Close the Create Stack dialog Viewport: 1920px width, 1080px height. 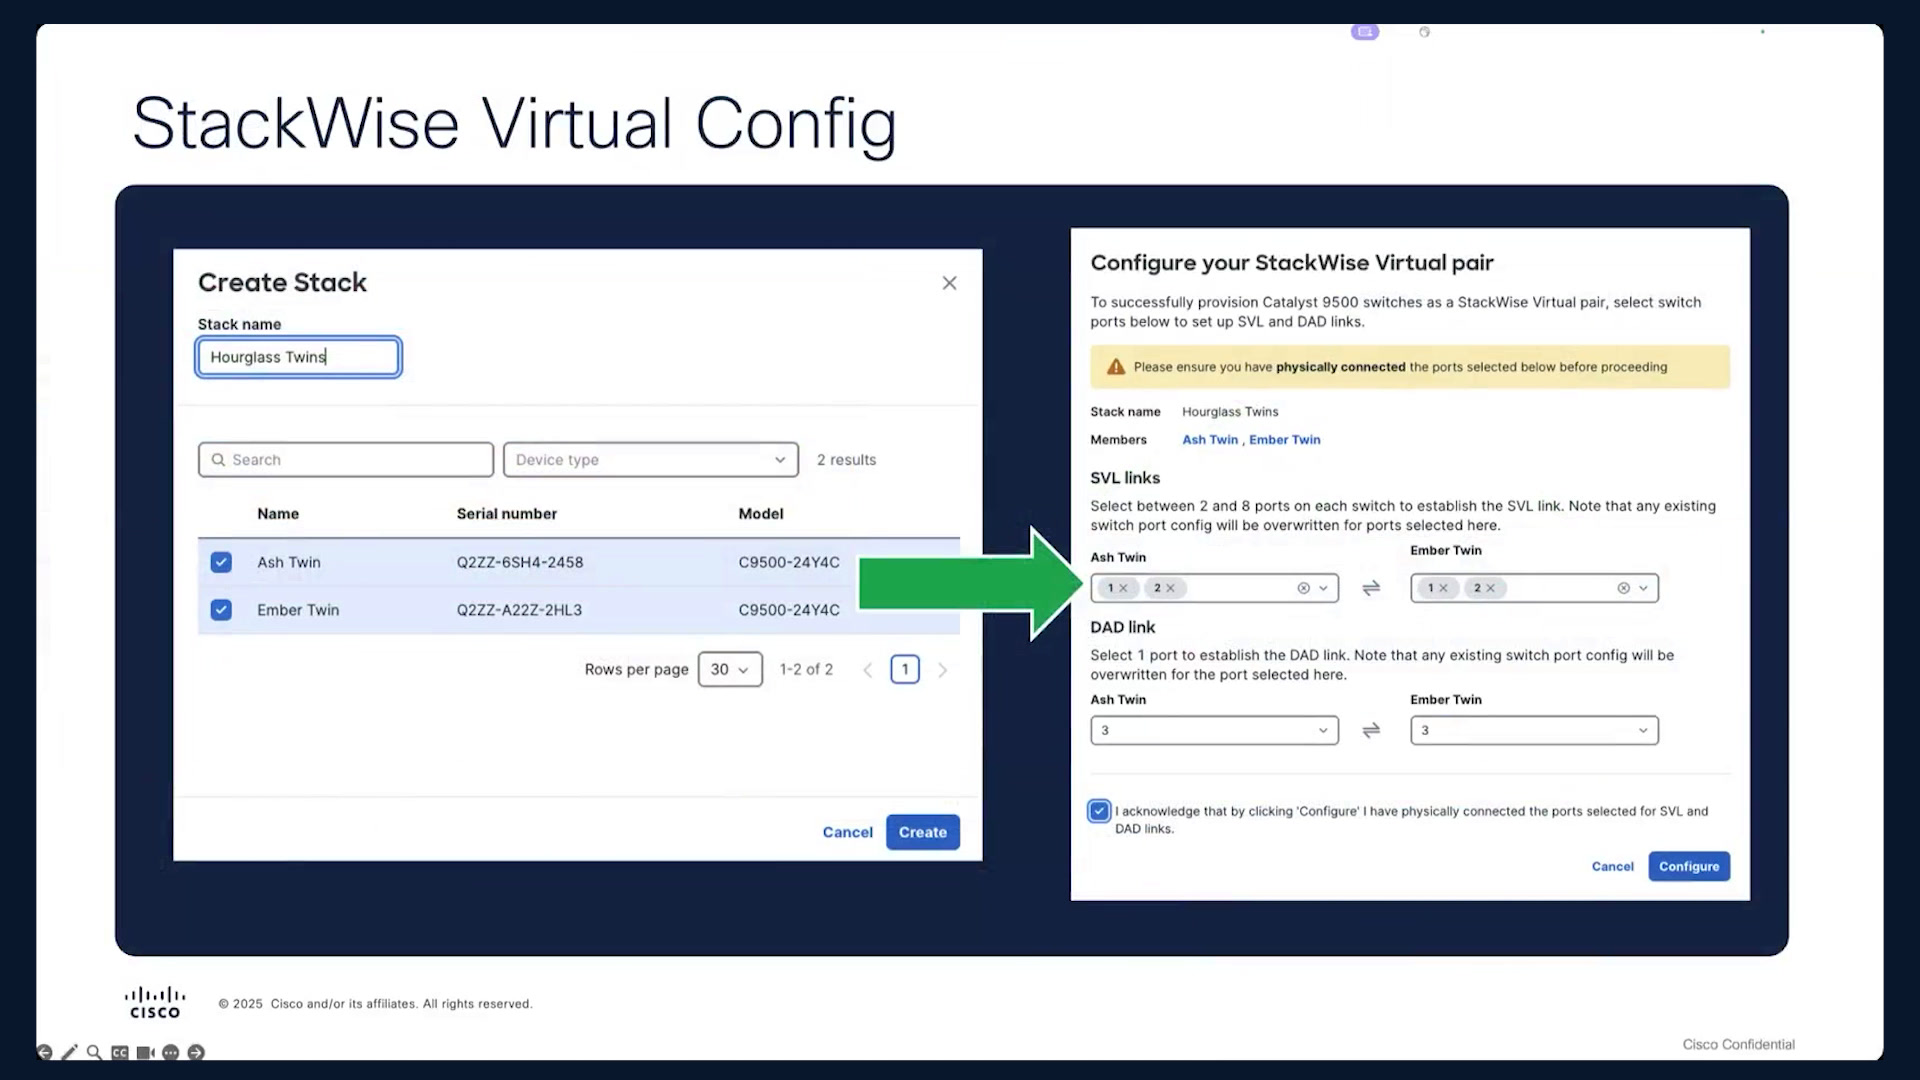[949, 283]
